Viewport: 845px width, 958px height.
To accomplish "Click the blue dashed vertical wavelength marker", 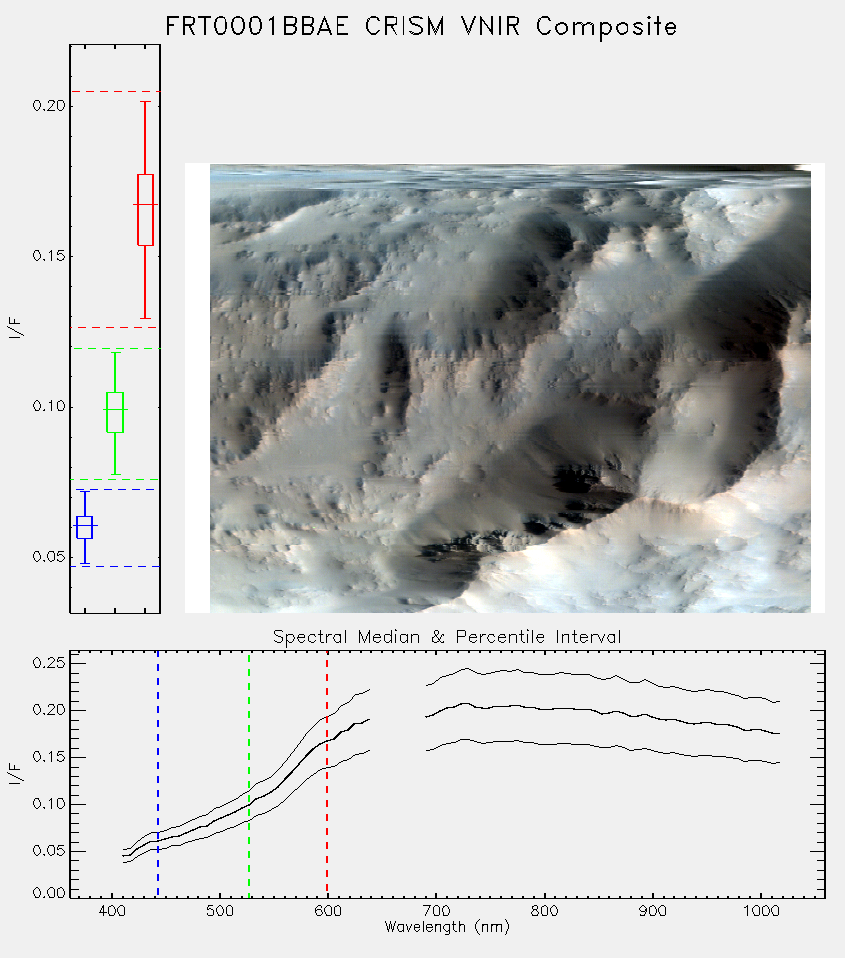I will (x=158, y=773).
